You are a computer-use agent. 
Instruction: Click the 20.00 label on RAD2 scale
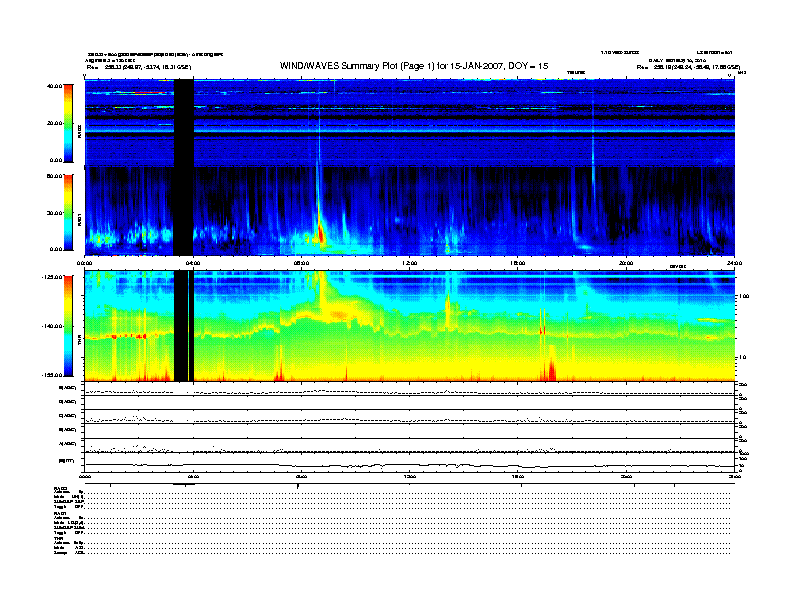[x=55, y=123]
